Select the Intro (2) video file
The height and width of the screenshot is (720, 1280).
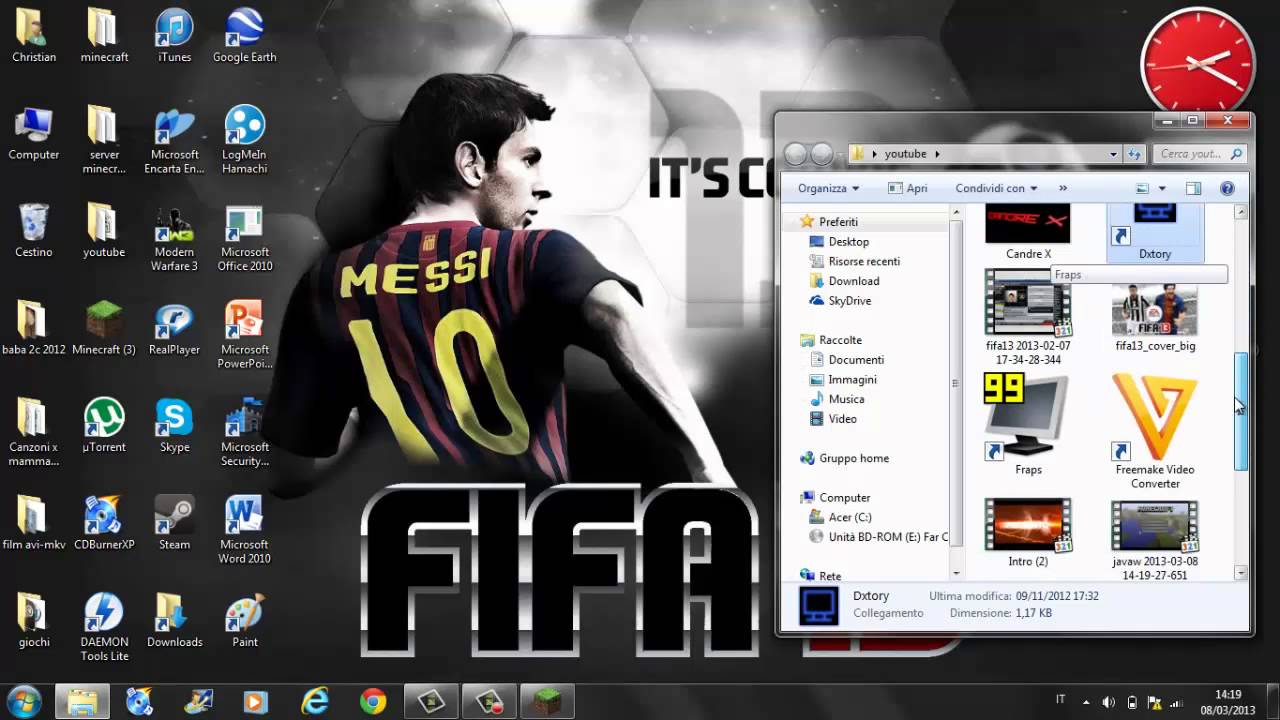coord(1028,532)
